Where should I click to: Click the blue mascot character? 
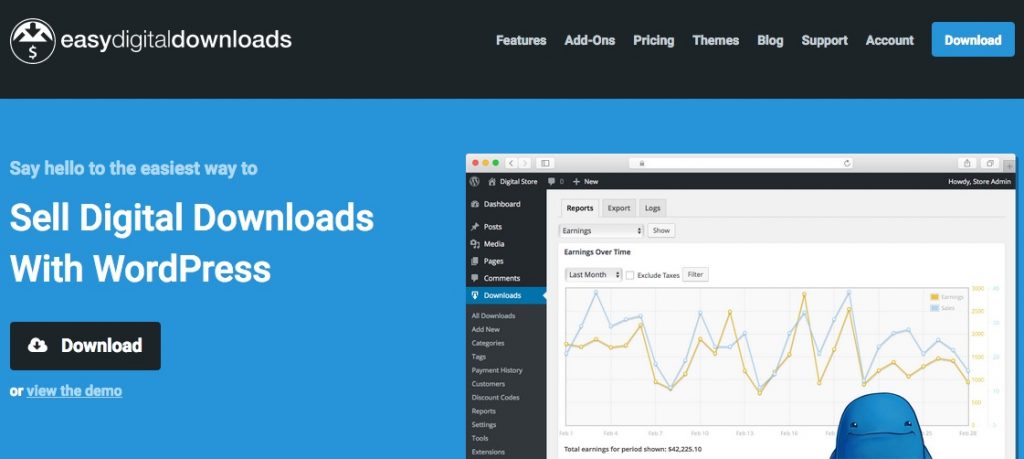880,426
